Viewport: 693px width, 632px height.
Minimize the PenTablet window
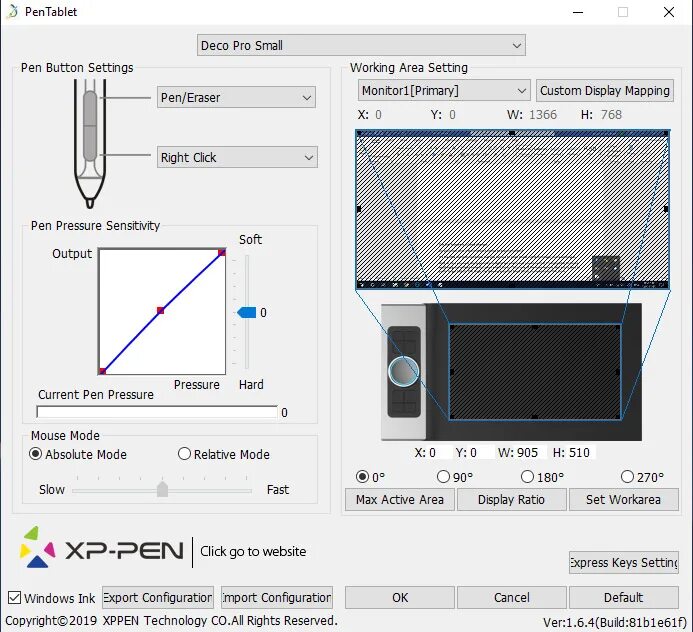pos(578,12)
